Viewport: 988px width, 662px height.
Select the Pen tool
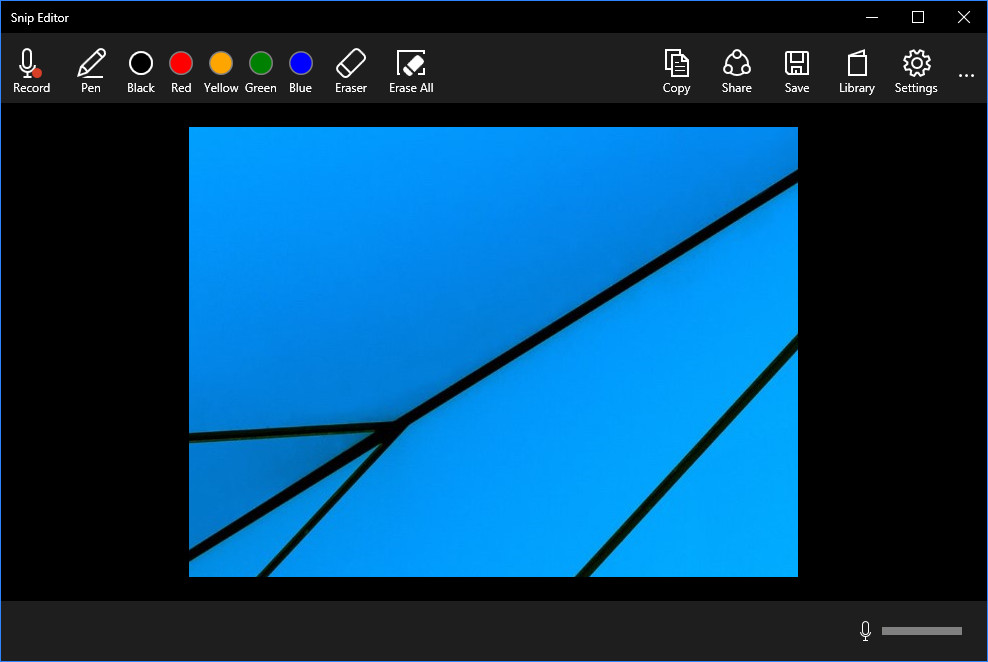pos(91,71)
